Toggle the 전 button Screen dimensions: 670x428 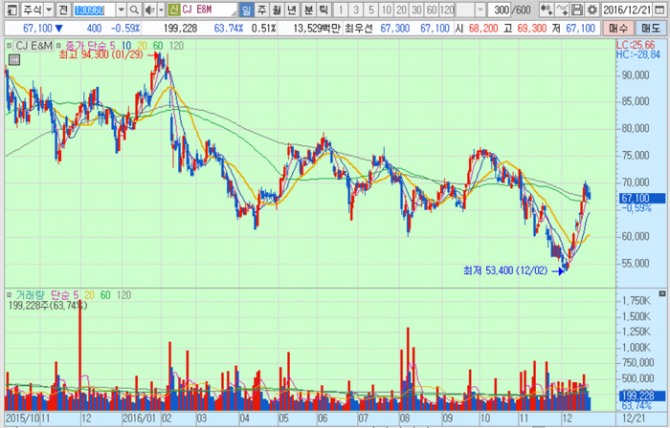point(63,10)
